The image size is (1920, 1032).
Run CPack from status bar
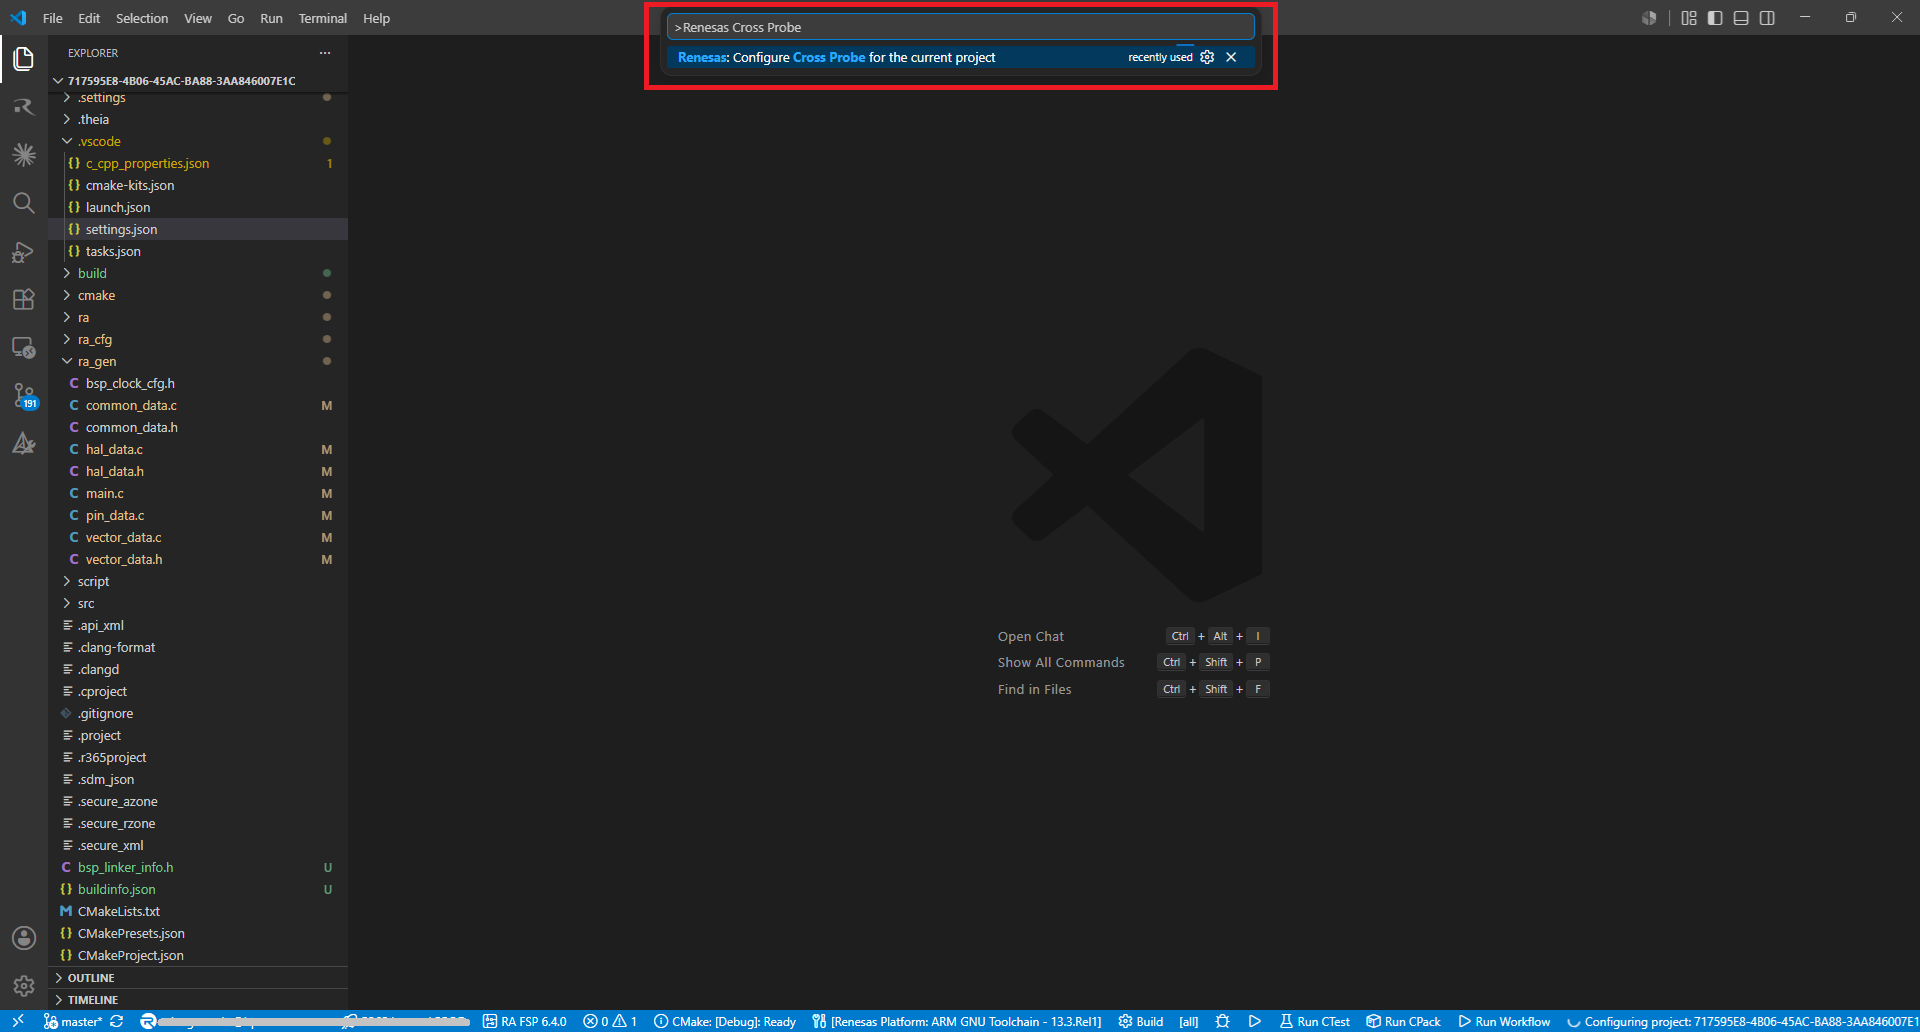[1404, 1021]
